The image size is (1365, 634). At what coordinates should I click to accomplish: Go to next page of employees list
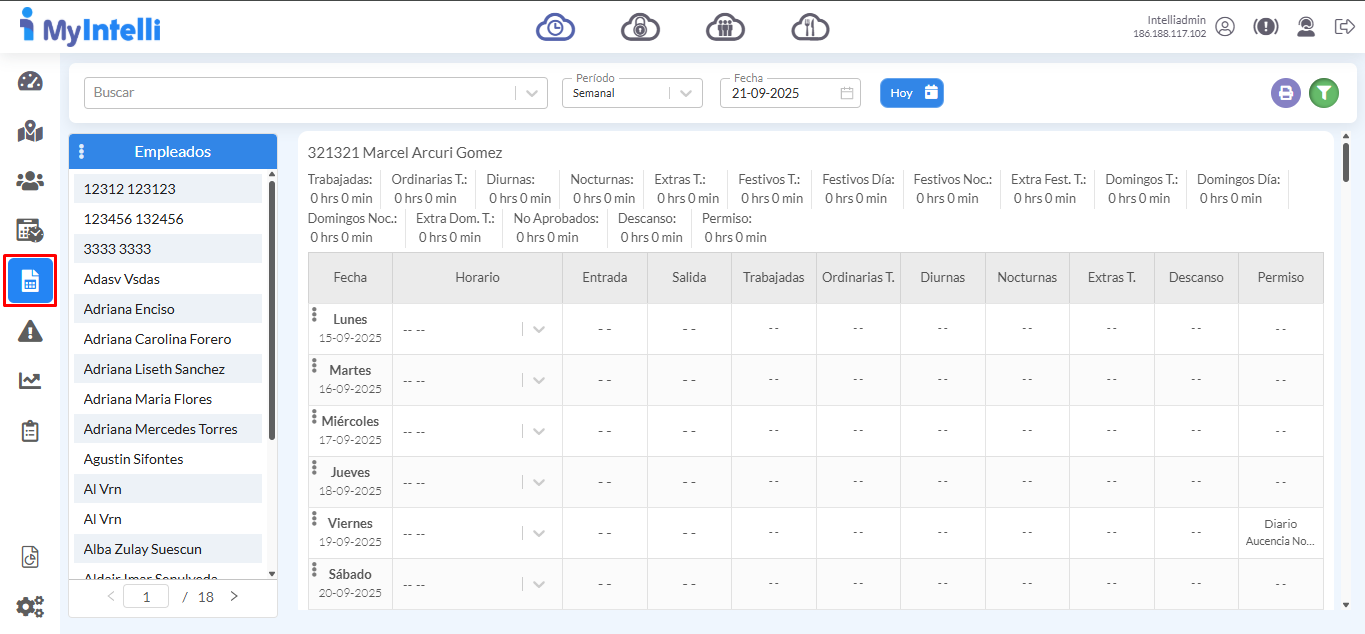coord(234,597)
